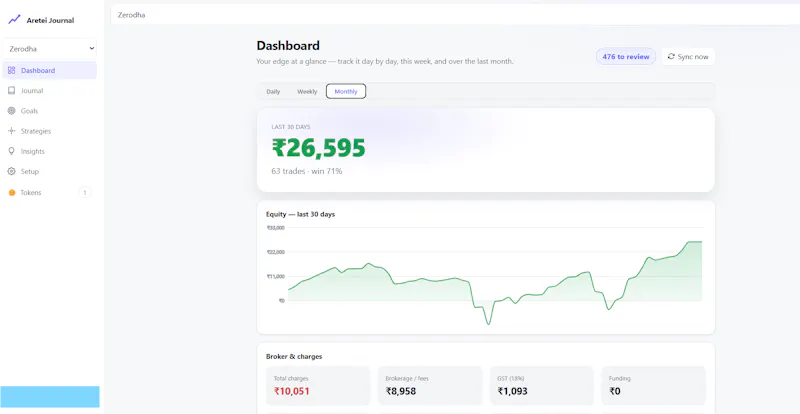Click the Zerodha top bar field
This screenshot has height=414, width=800.
455,15
